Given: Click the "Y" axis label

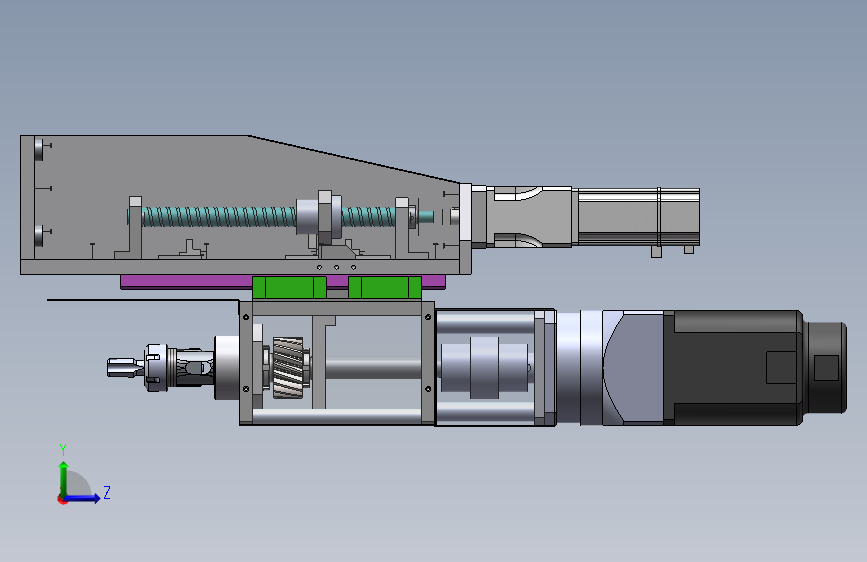Looking at the screenshot, I should 63,449.
